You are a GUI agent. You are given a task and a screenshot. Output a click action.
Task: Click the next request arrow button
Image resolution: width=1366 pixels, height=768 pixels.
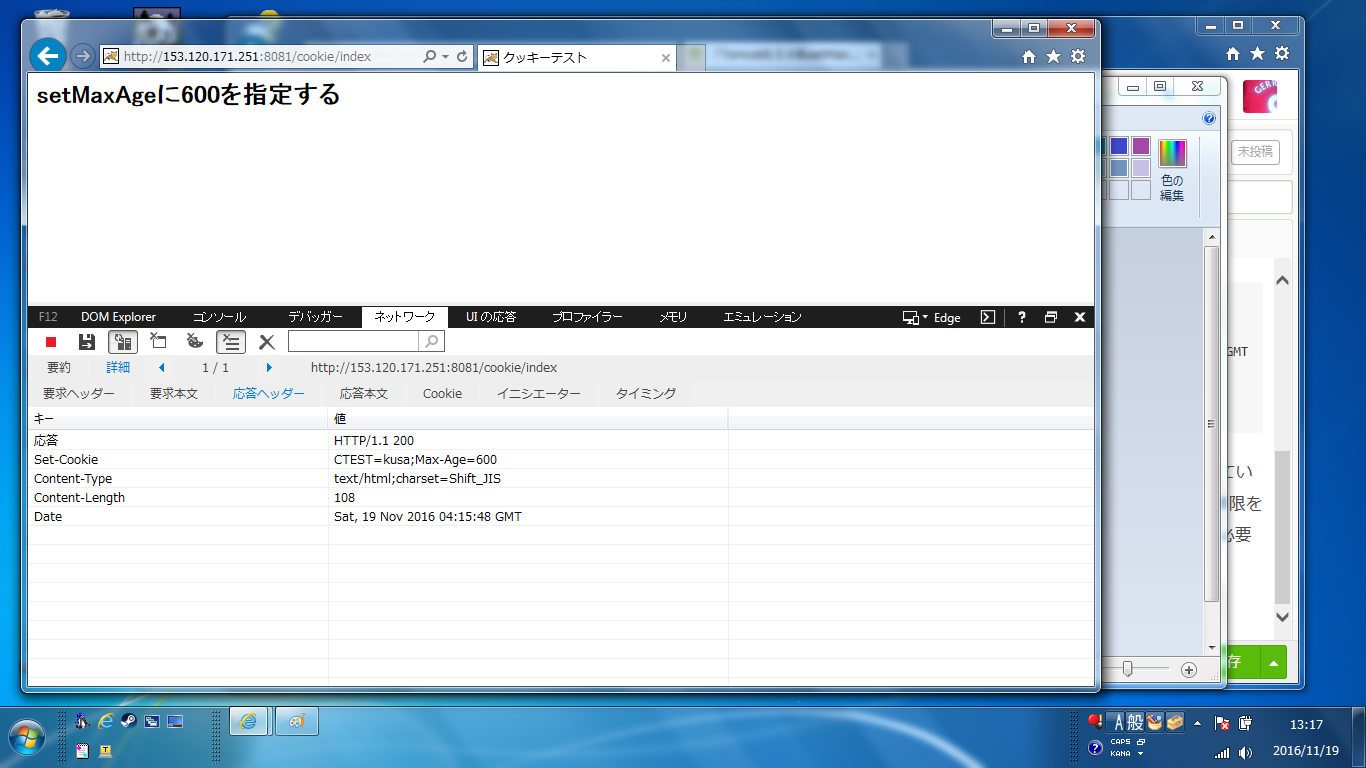[269, 367]
